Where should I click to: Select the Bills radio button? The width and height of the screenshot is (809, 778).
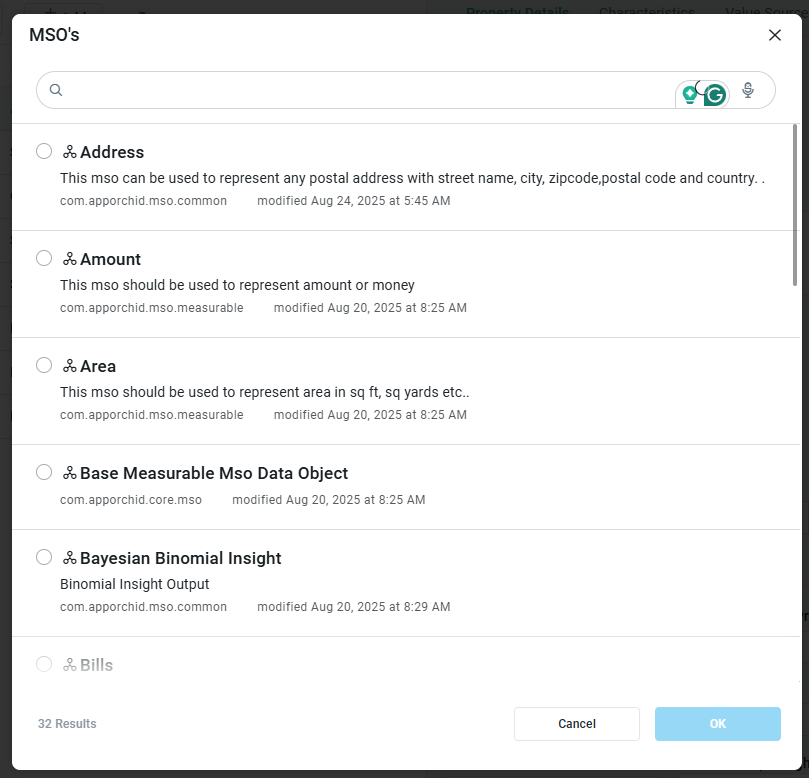pos(44,664)
